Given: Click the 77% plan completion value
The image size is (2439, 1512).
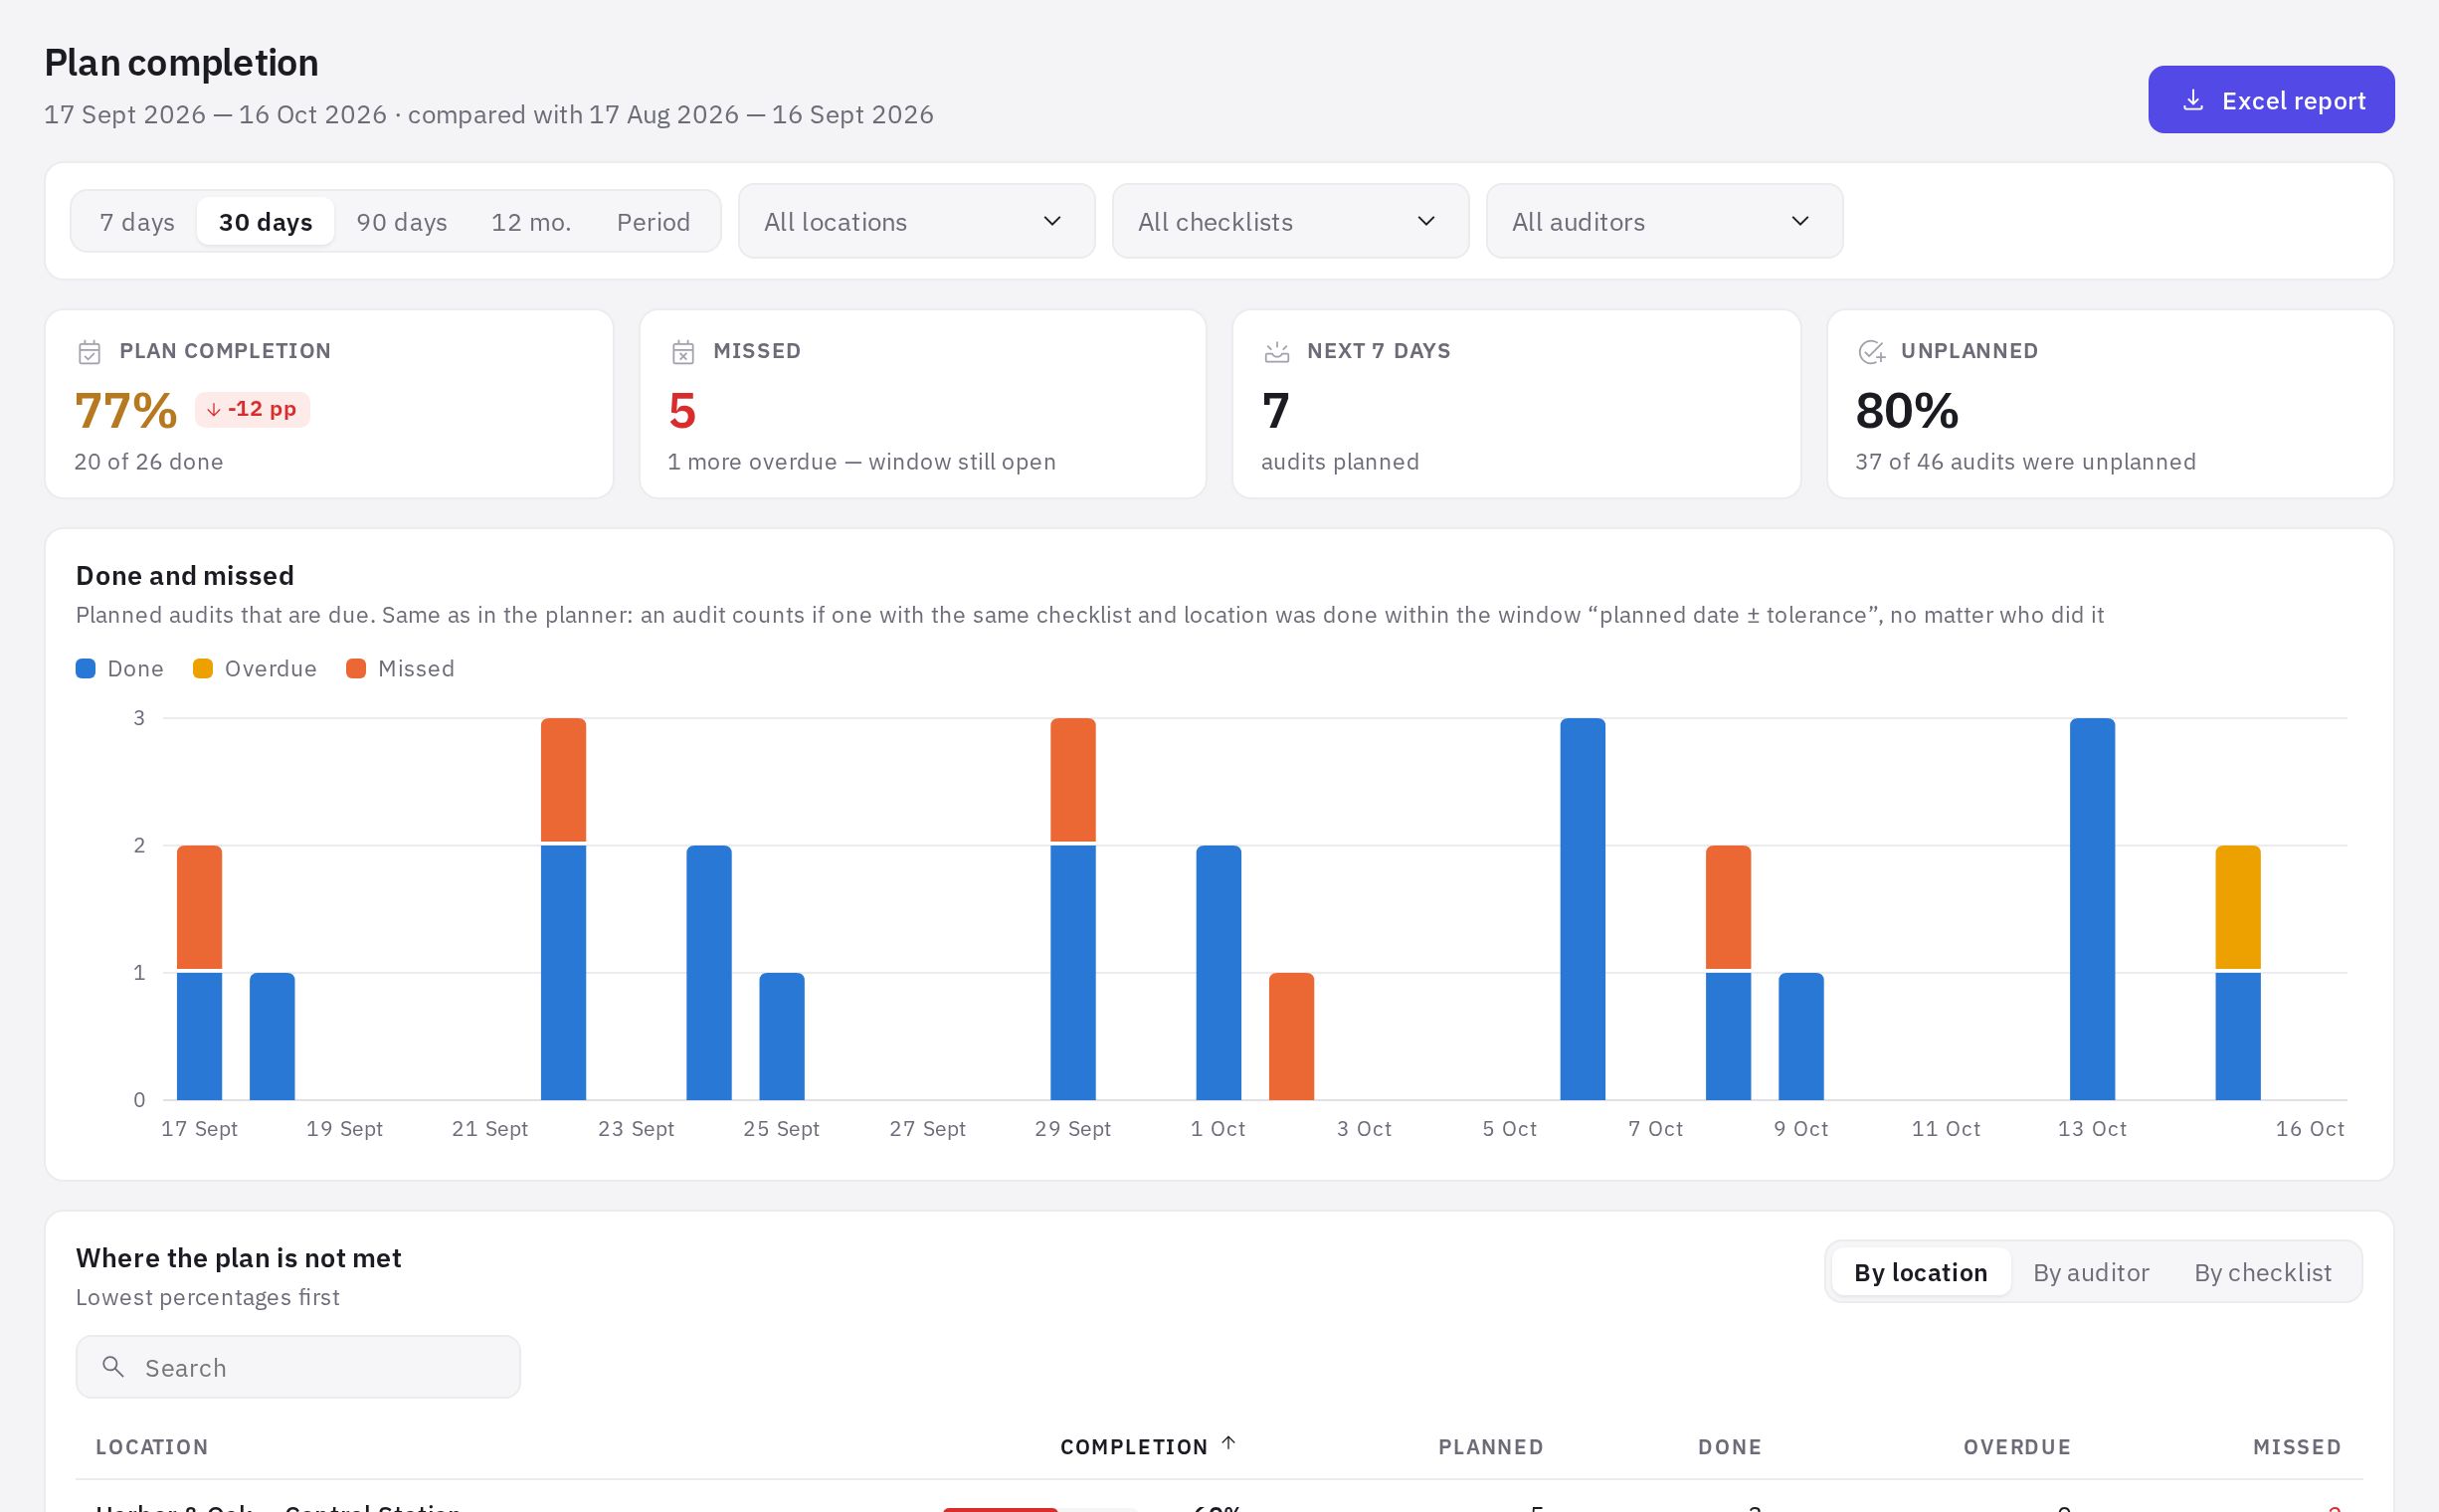Looking at the screenshot, I should click(126, 410).
